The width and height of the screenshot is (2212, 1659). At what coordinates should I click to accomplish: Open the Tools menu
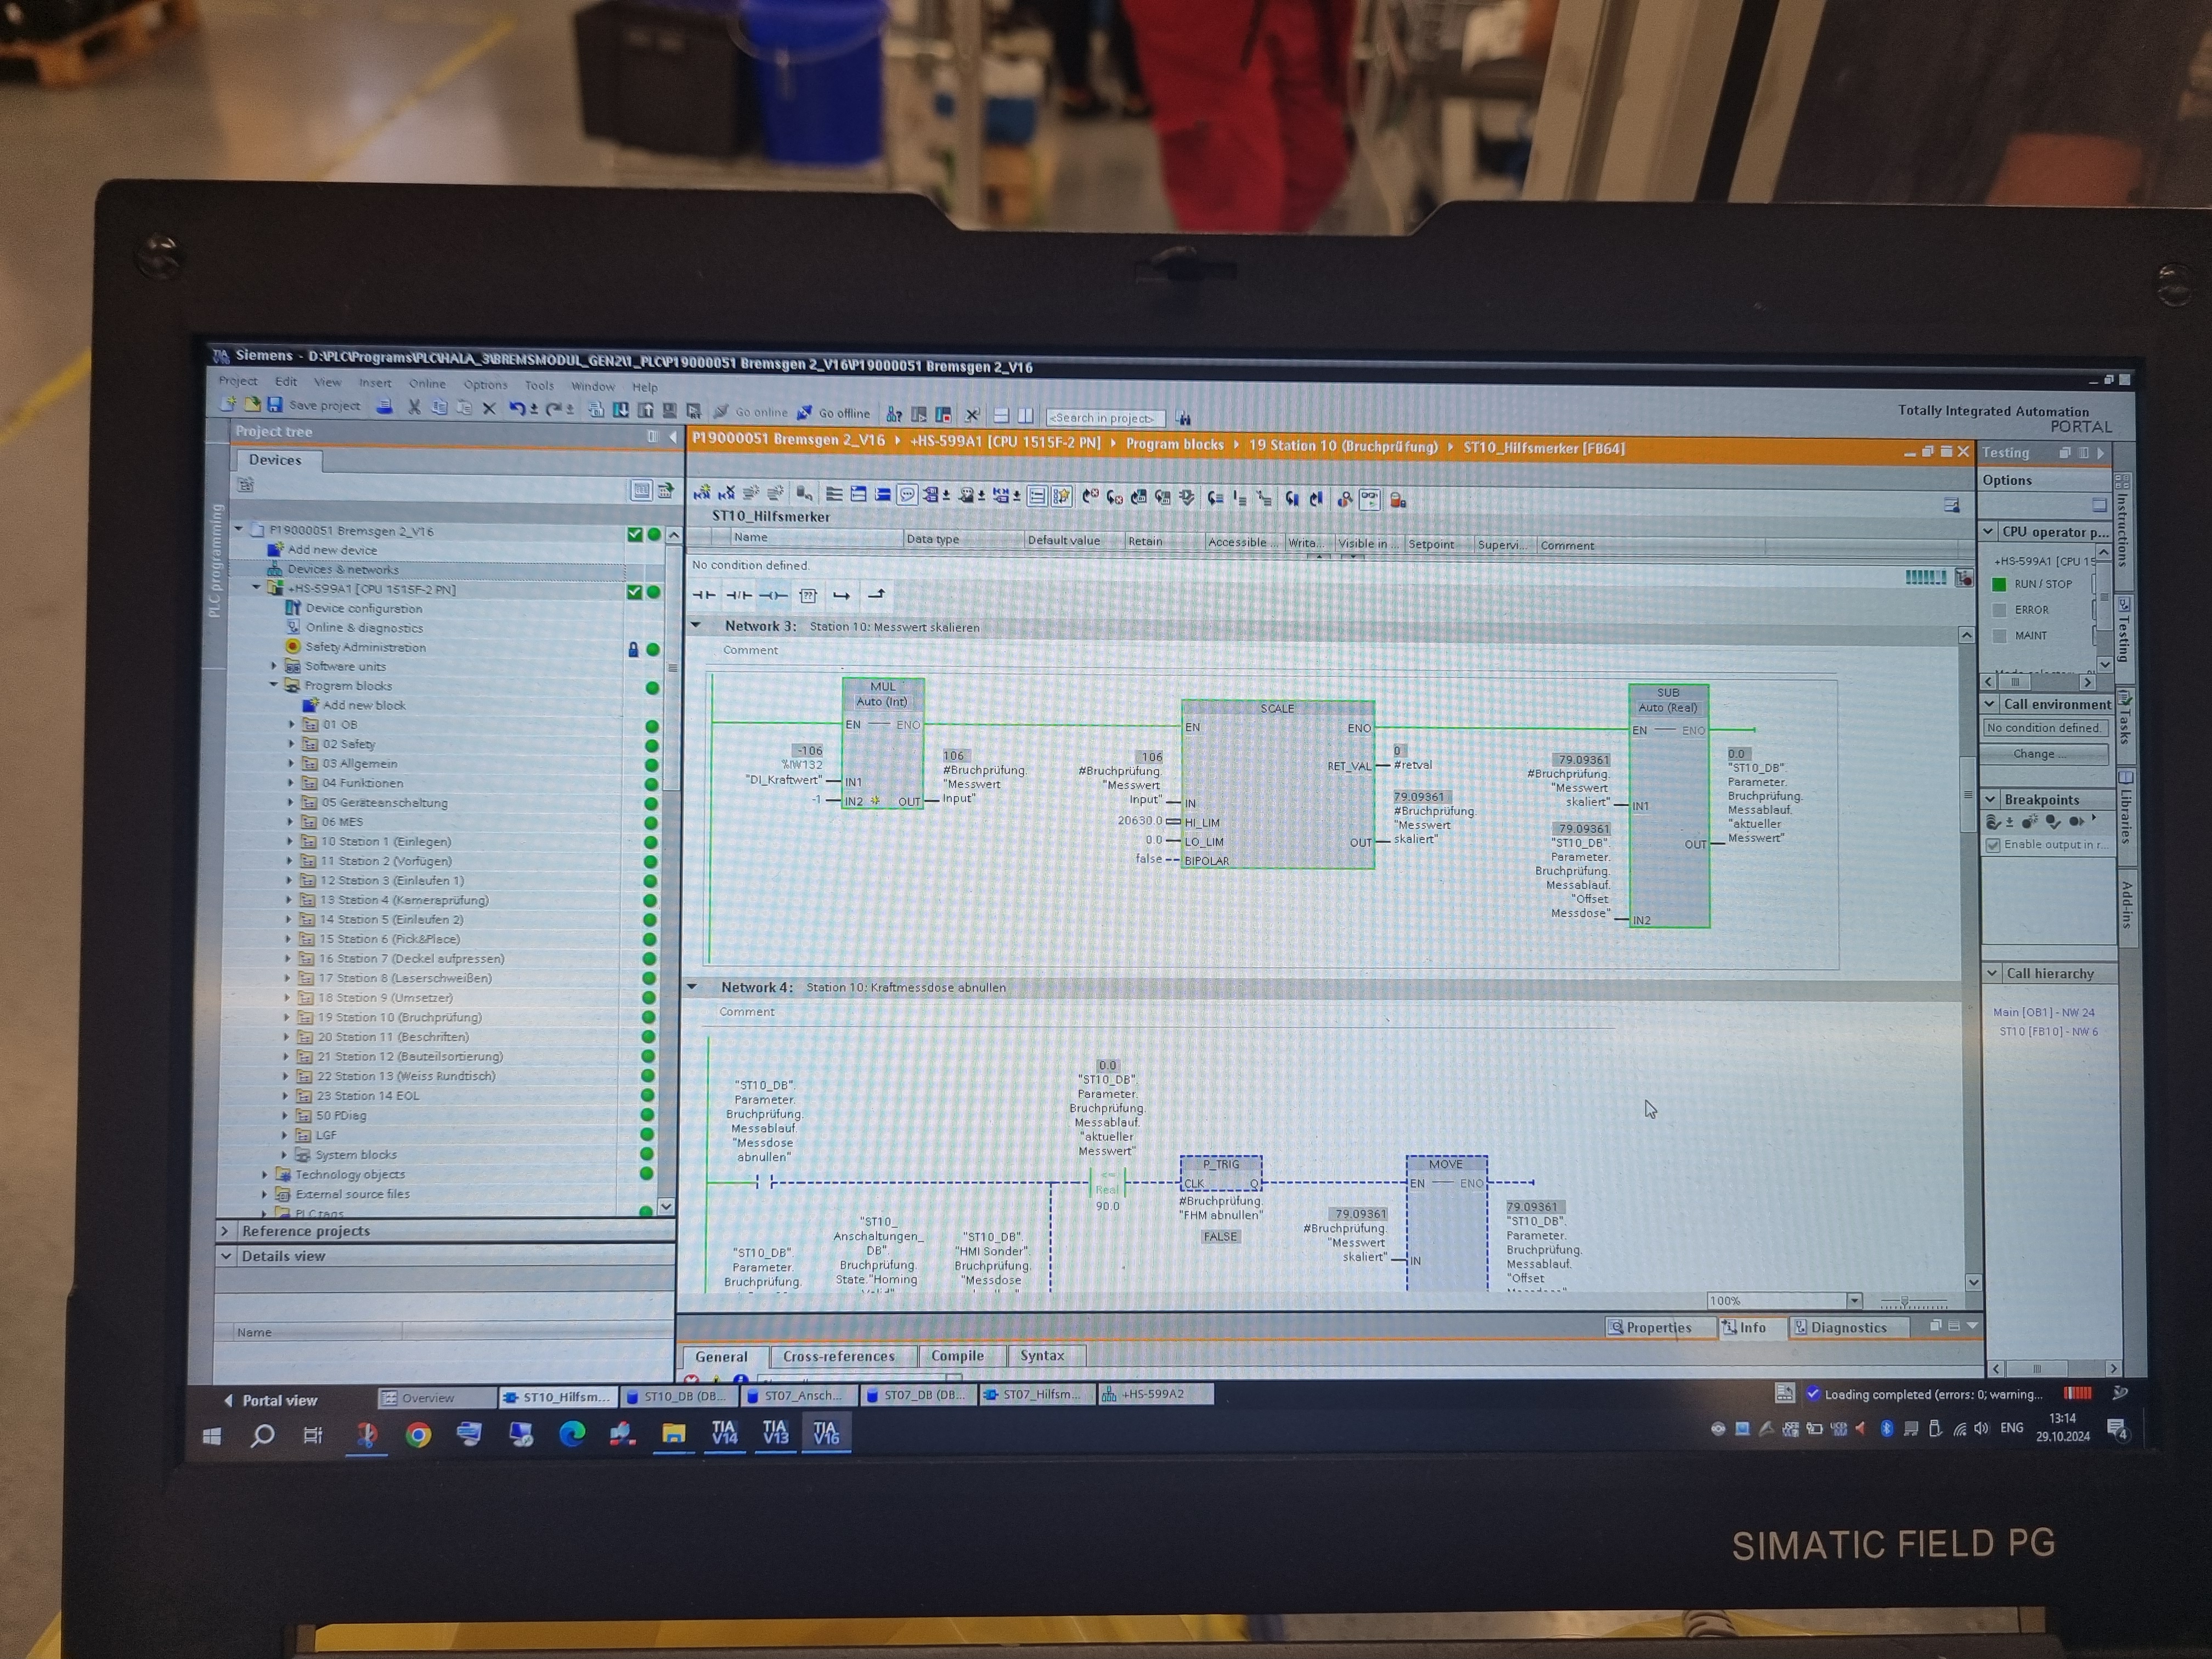tap(539, 385)
